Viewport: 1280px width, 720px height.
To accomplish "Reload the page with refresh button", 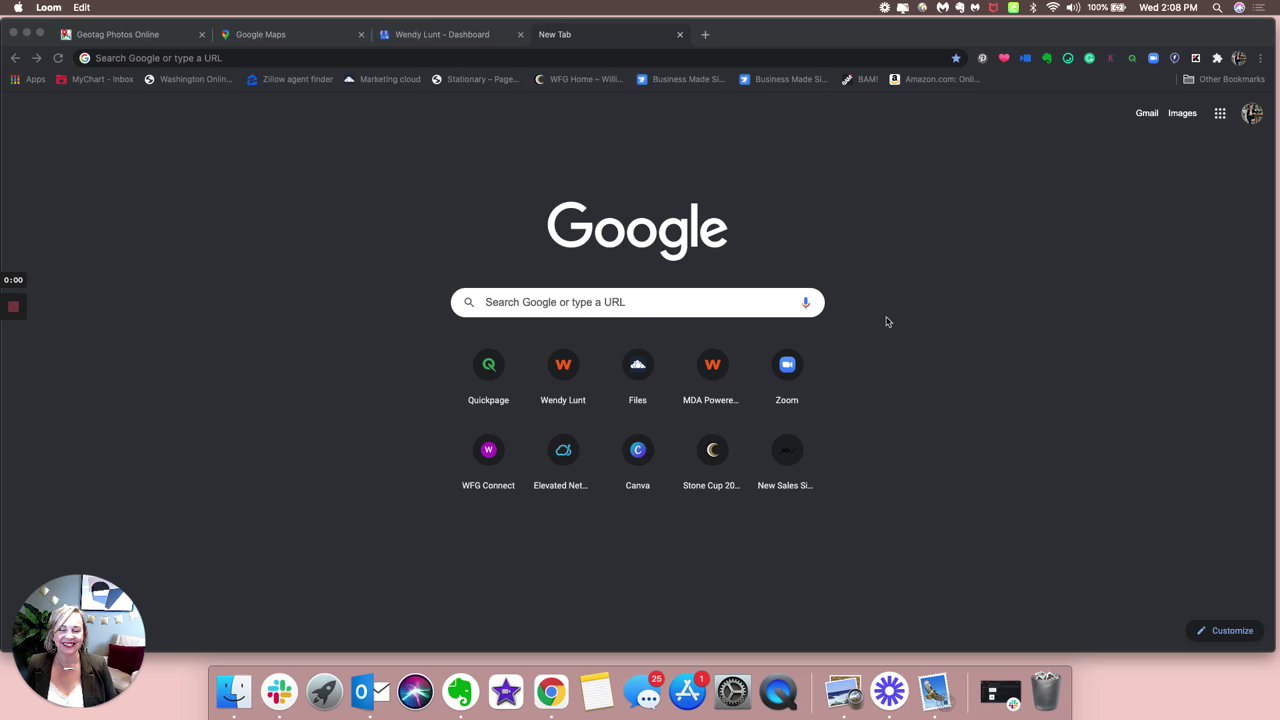I will [58, 58].
